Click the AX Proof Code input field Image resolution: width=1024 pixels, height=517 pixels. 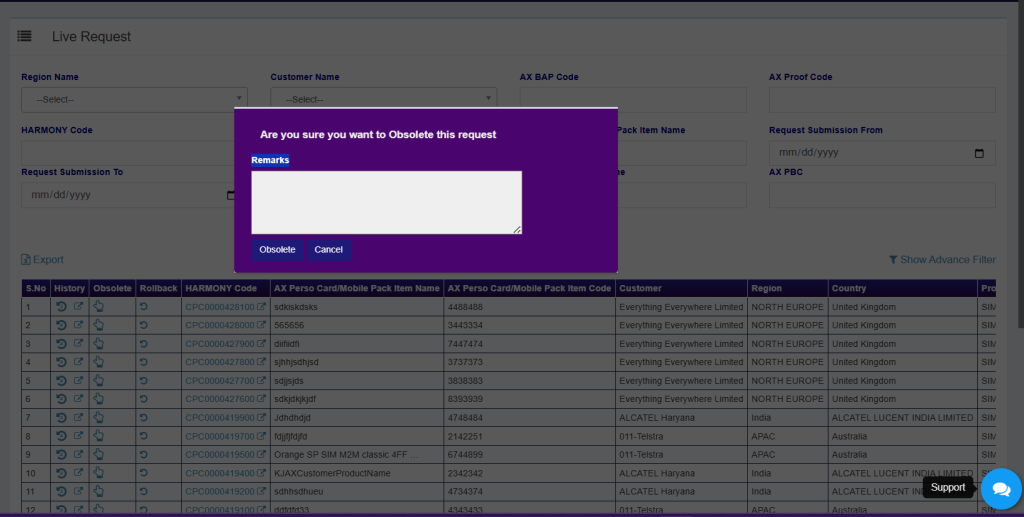point(881,99)
